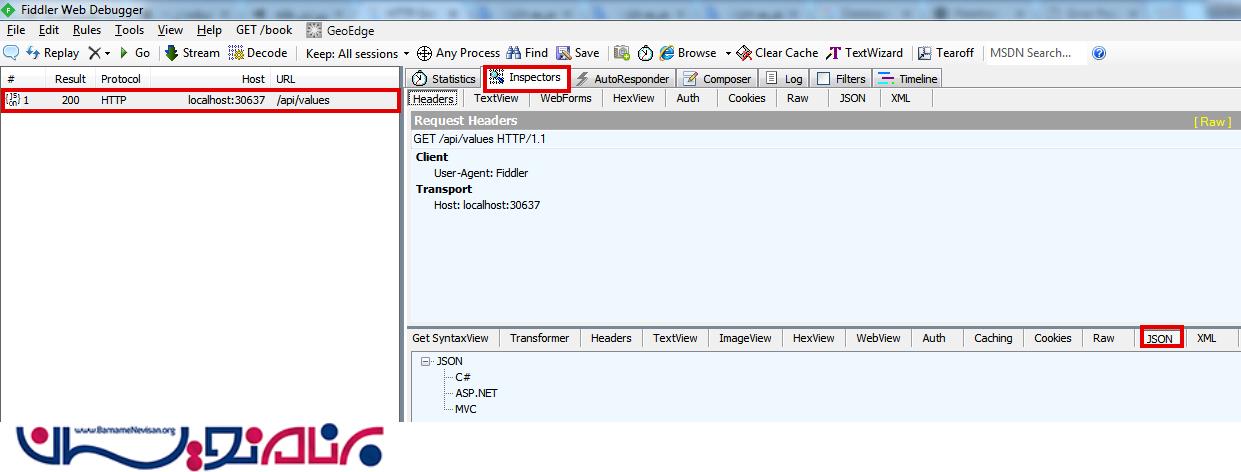The width and height of the screenshot is (1241, 472).
Task: Click the Protocol column header
Action: click(x=121, y=79)
